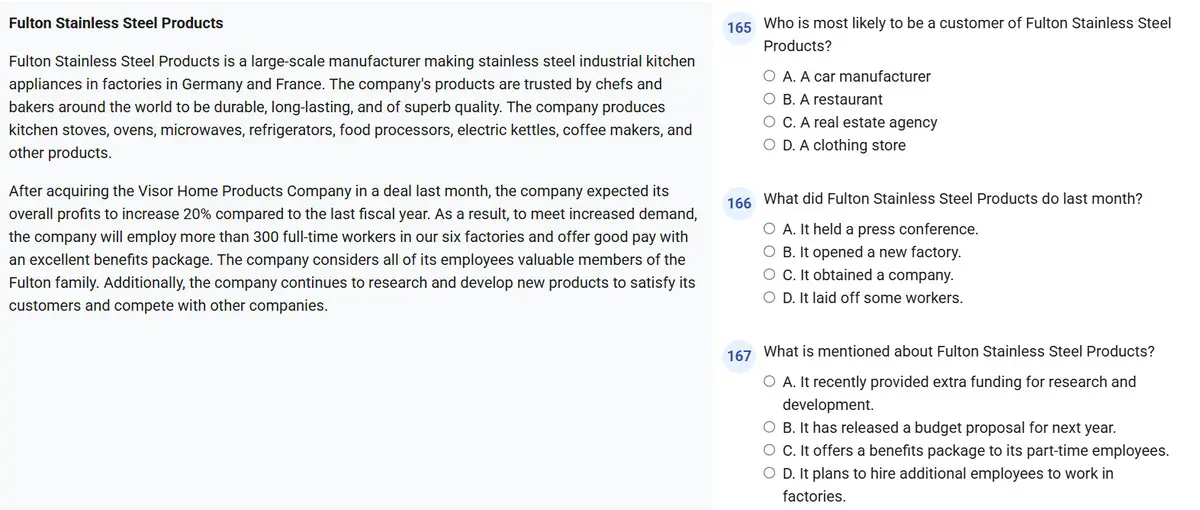Choose A. It held a press conference
Viewport: 1200px width, 510px height.
point(769,229)
